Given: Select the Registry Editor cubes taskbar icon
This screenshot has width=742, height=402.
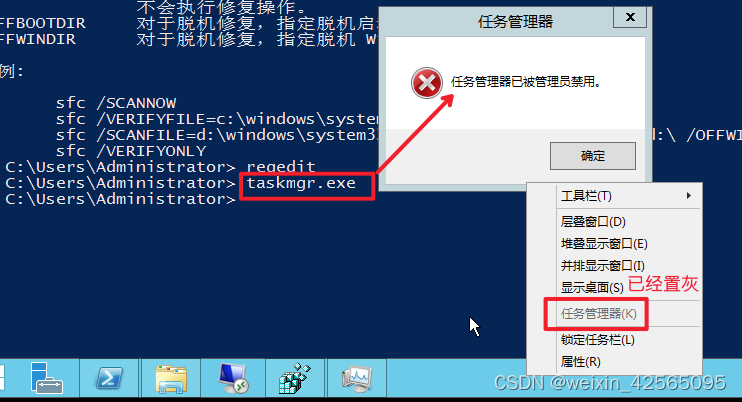Looking at the screenshot, I should [295, 378].
